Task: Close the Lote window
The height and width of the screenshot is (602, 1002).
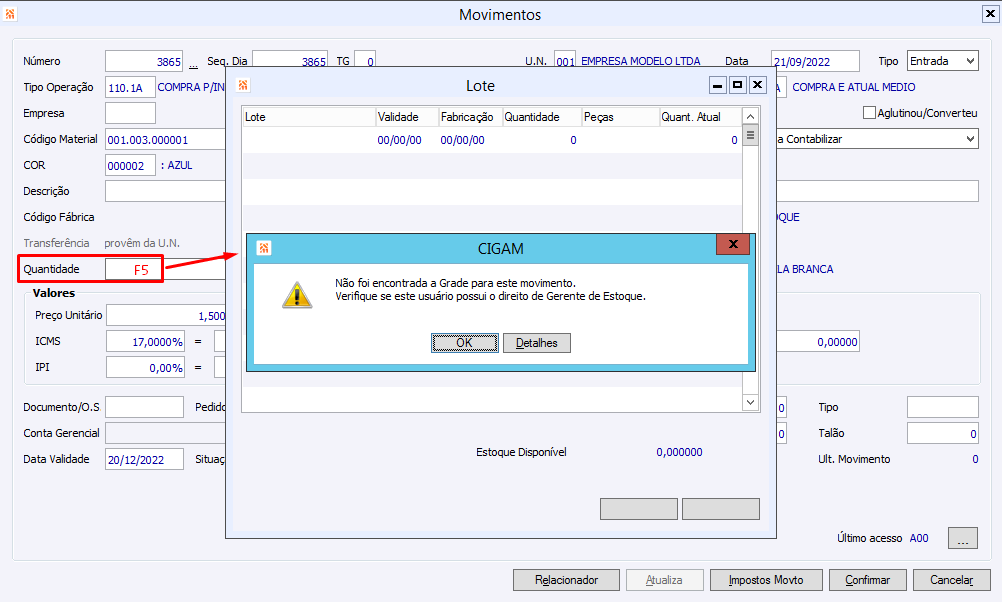Action: pyautogui.click(x=757, y=85)
